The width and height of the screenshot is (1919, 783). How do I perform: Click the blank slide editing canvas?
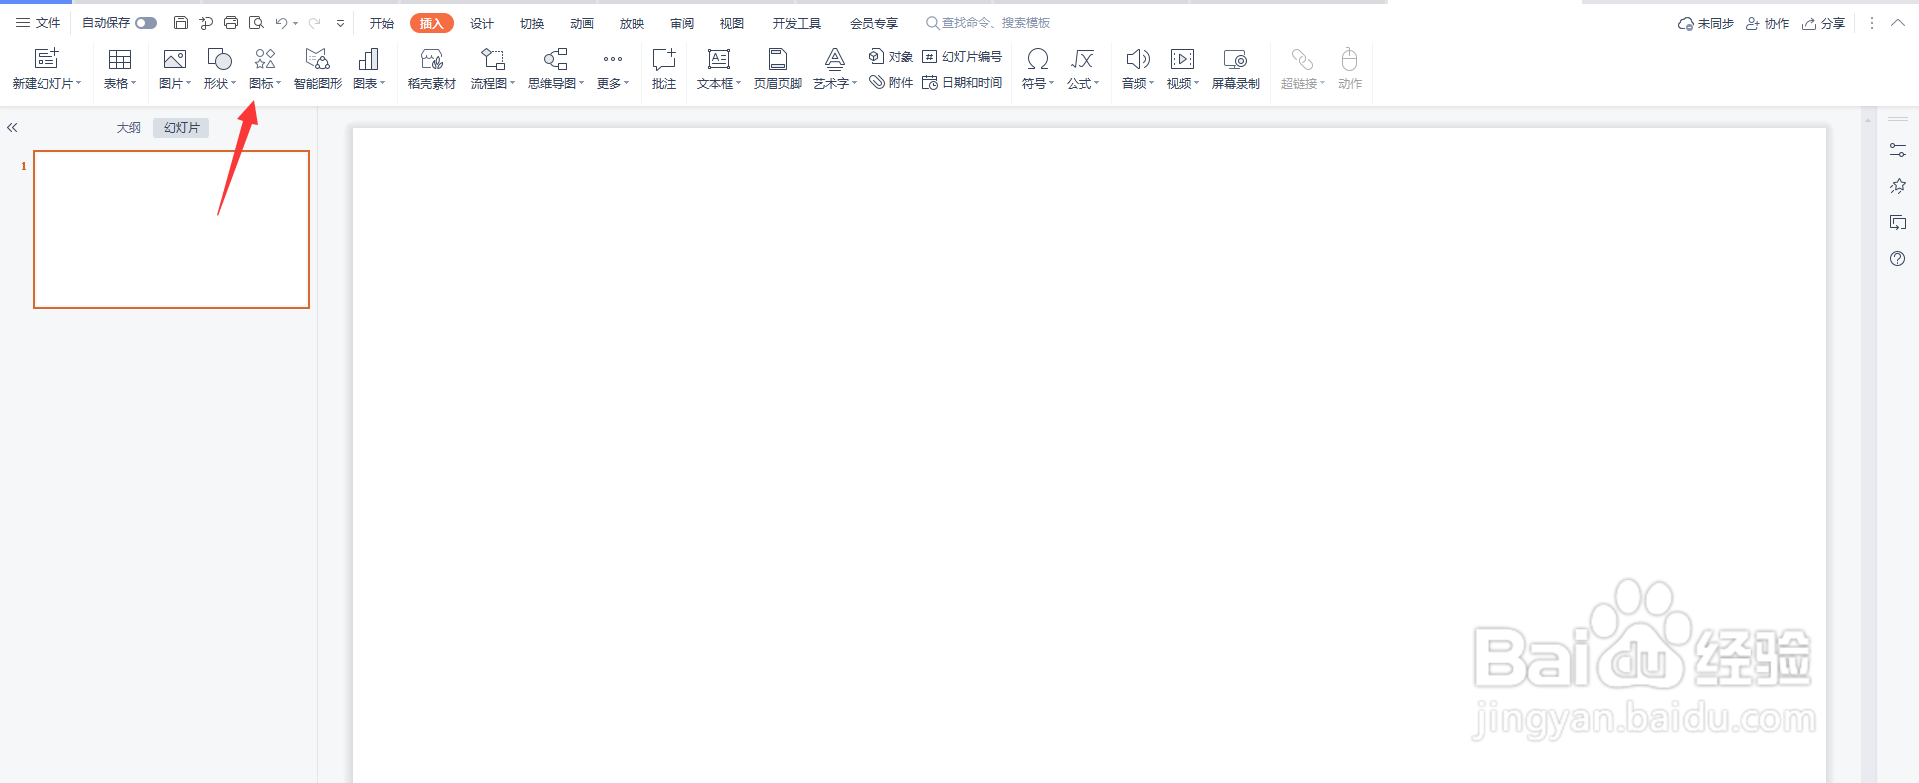(x=1089, y=455)
